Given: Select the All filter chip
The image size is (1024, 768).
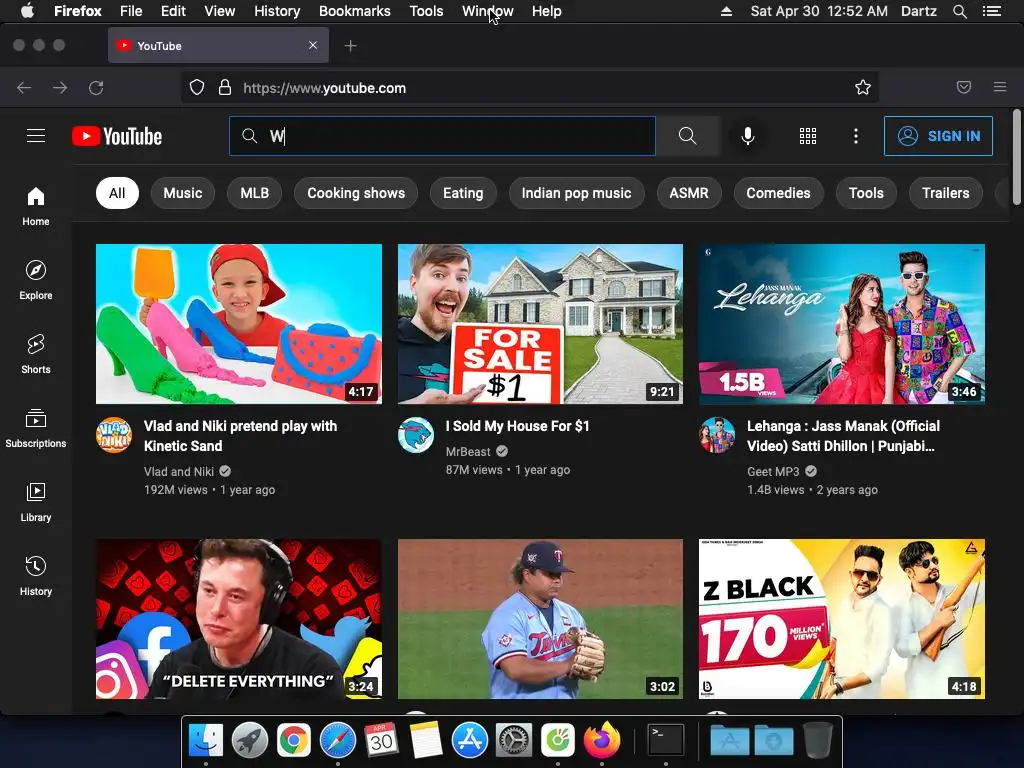Looking at the screenshot, I should (x=117, y=193).
